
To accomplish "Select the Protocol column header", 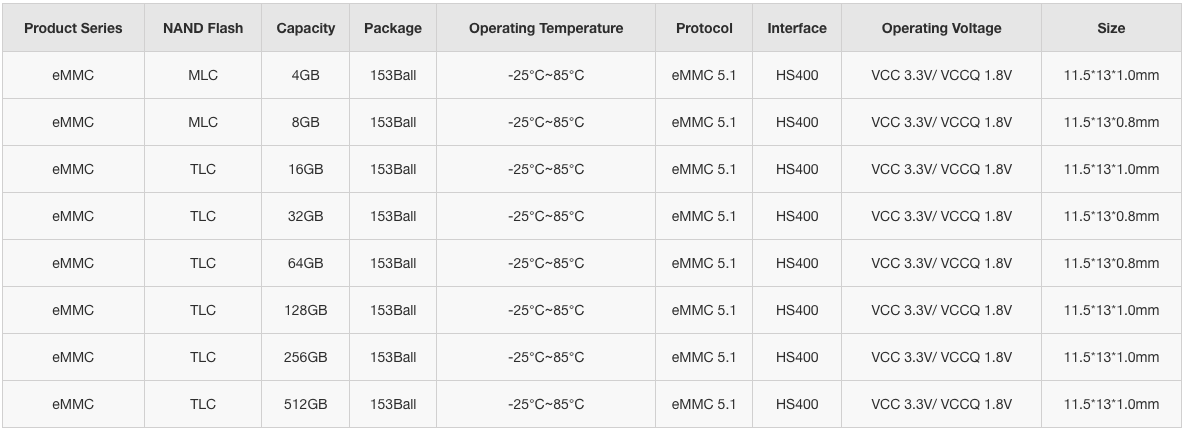I will [704, 28].
